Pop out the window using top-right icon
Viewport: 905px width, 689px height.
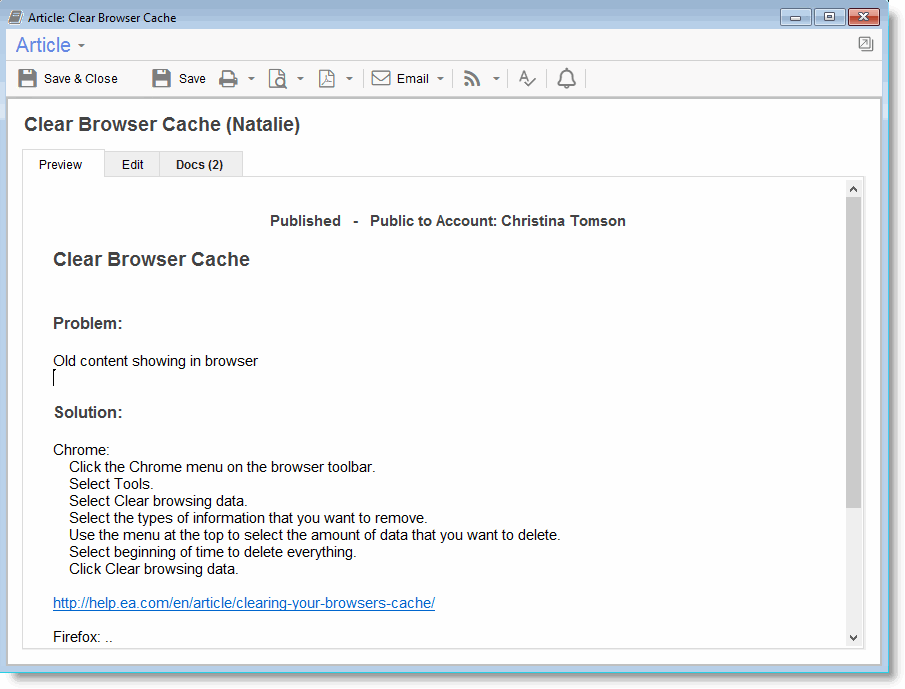pyautogui.click(x=865, y=44)
